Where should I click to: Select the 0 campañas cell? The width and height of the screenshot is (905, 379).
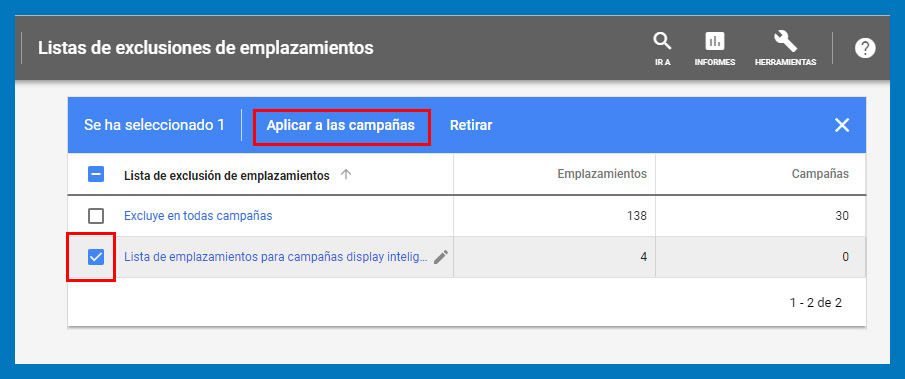point(761,257)
